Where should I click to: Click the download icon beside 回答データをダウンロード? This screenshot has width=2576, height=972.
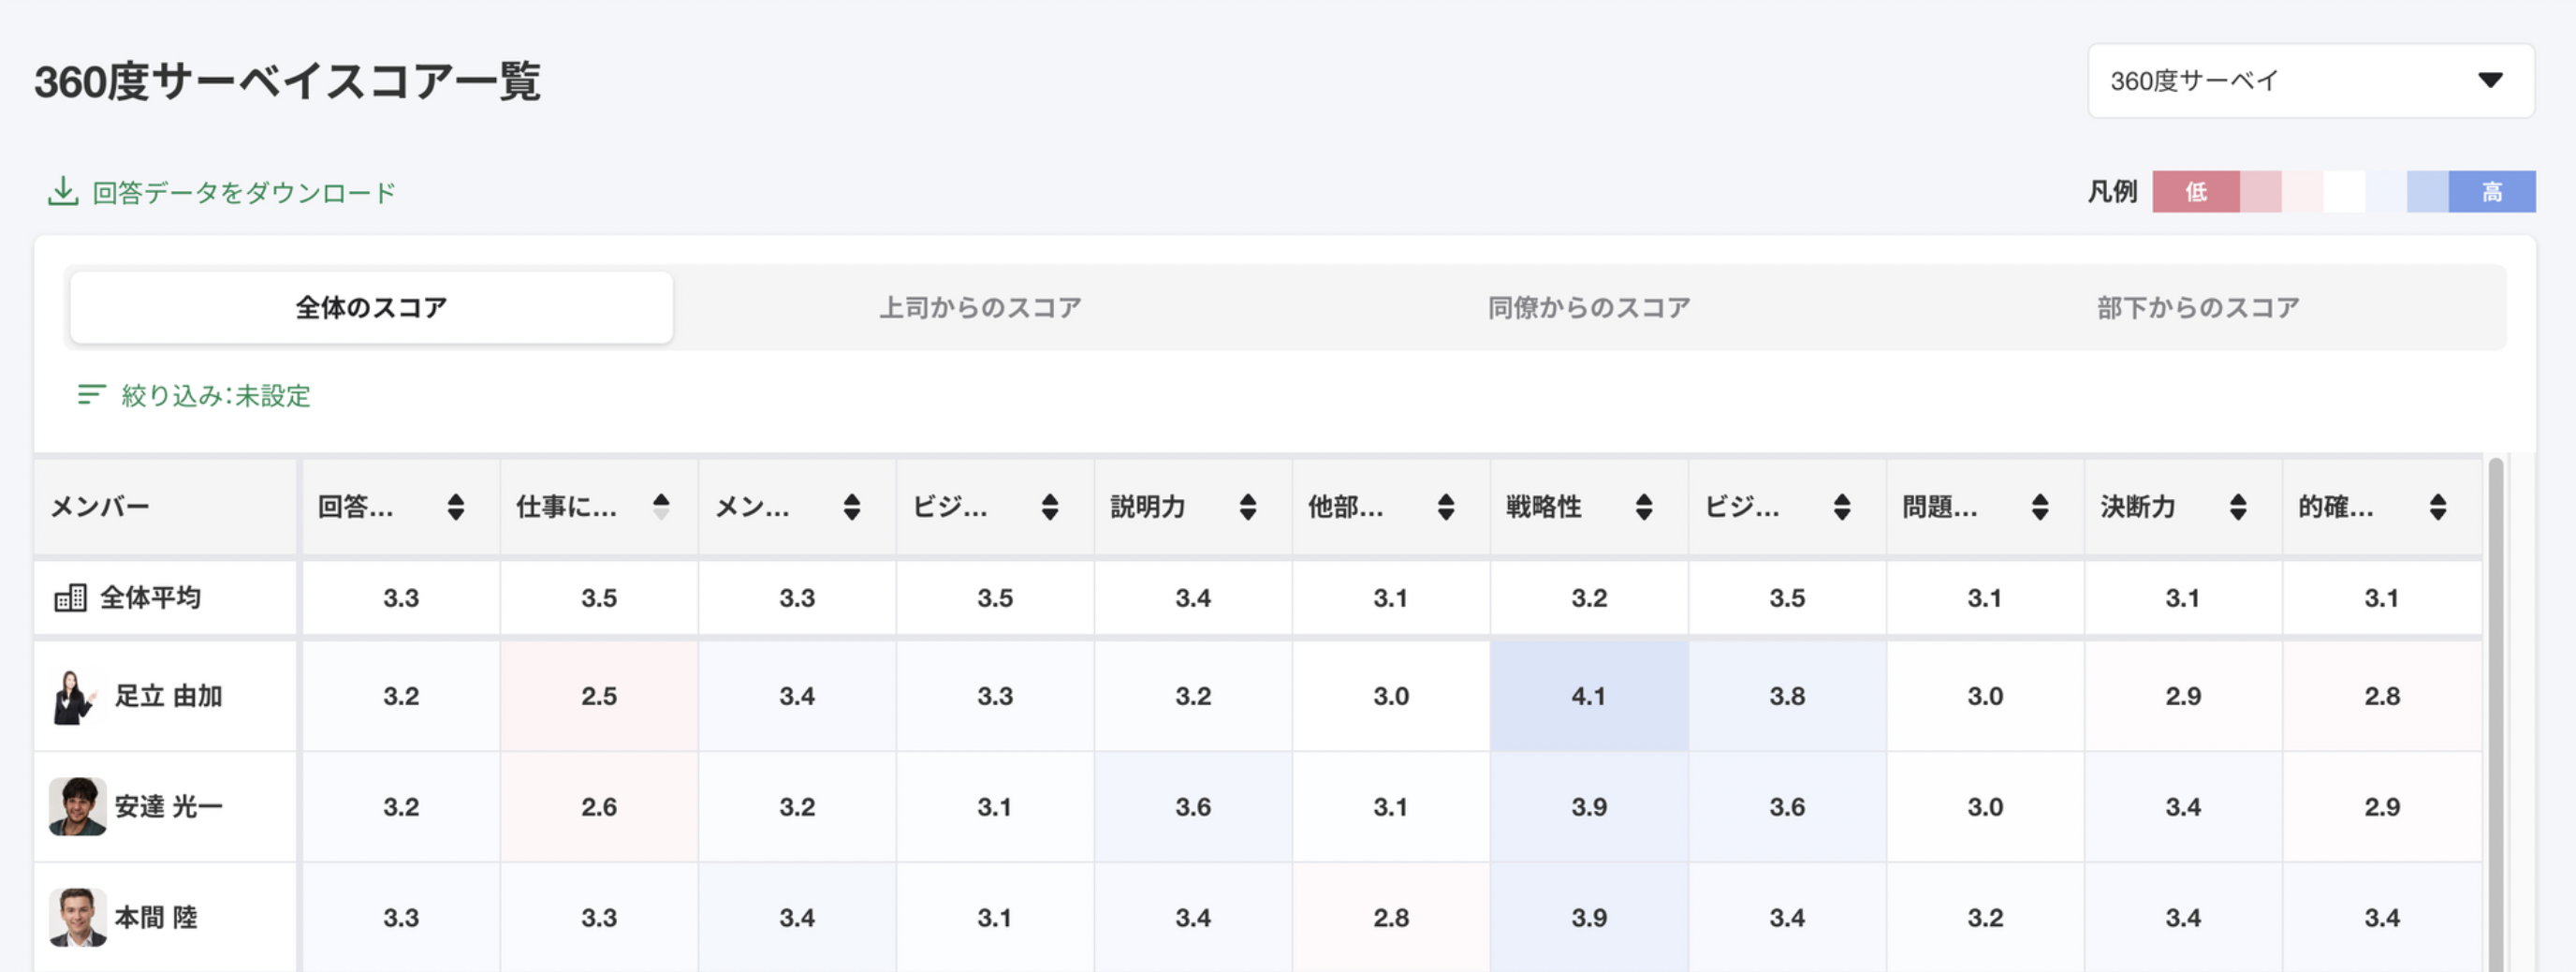pyautogui.click(x=63, y=192)
